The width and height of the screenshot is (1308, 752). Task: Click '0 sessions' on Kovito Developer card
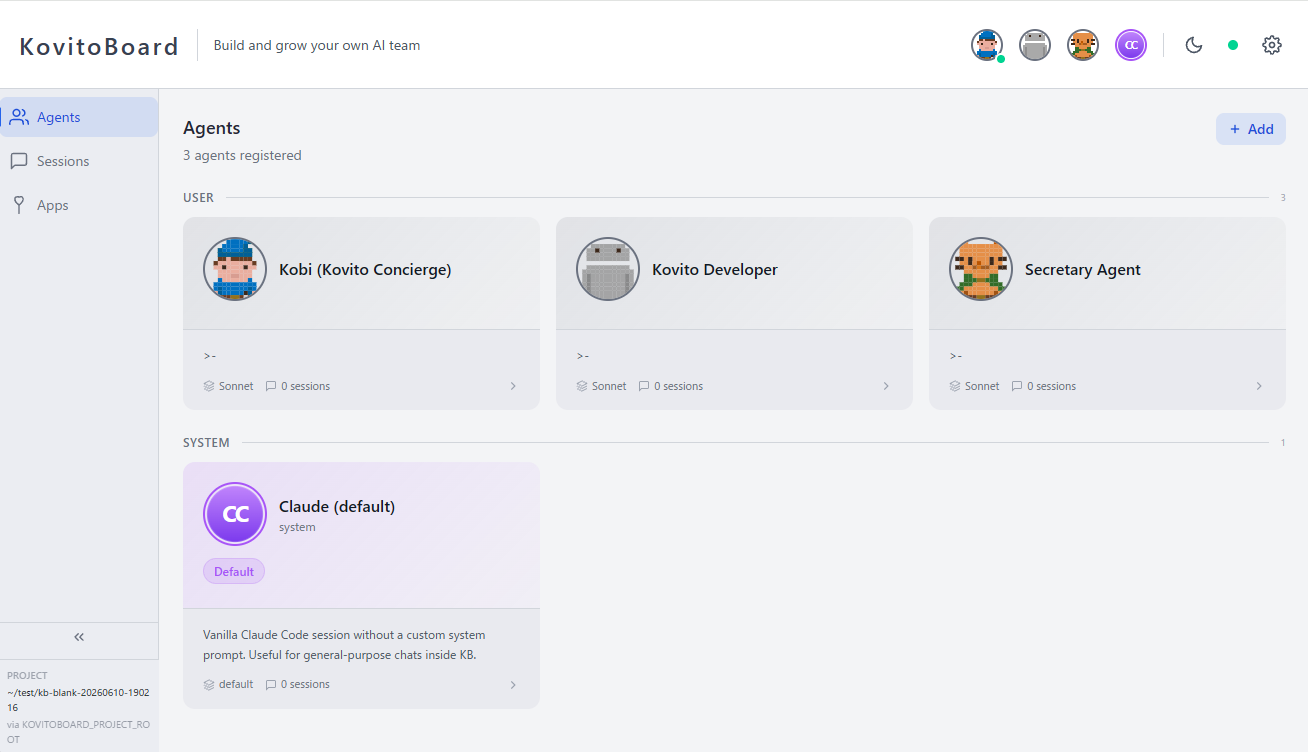pyautogui.click(x=678, y=386)
